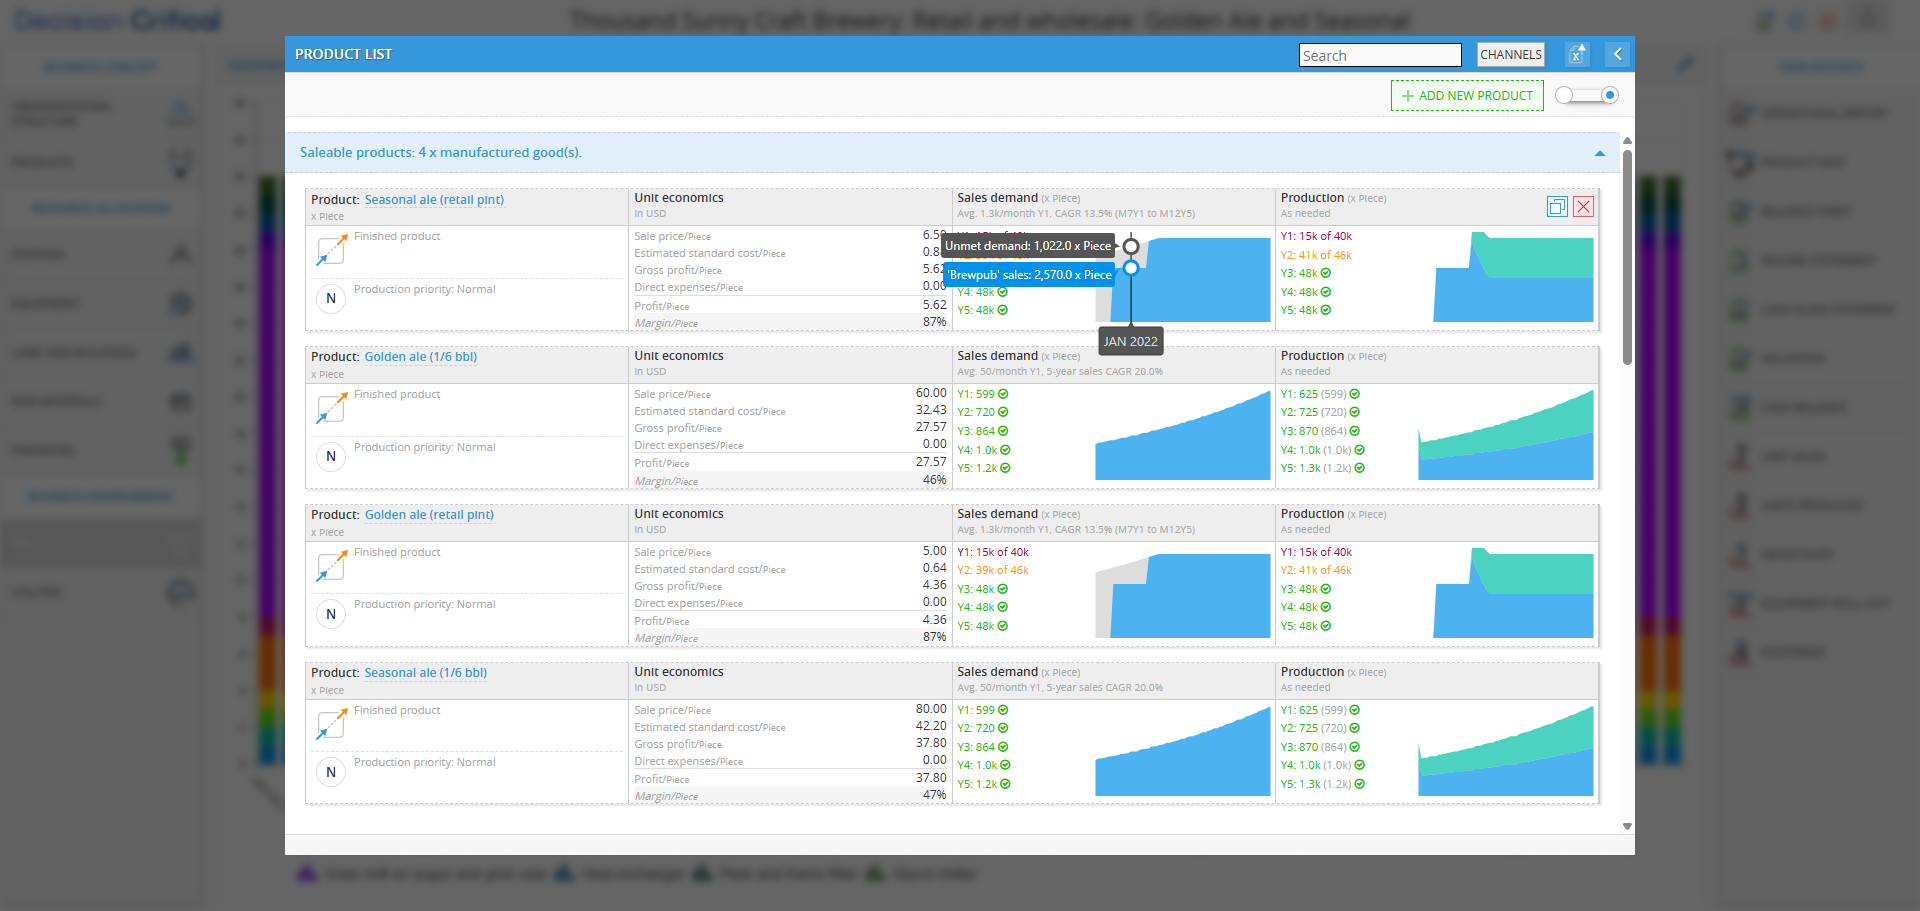Open the Channels view
Screen dimensions: 1920x911
(x=1510, y=55)
